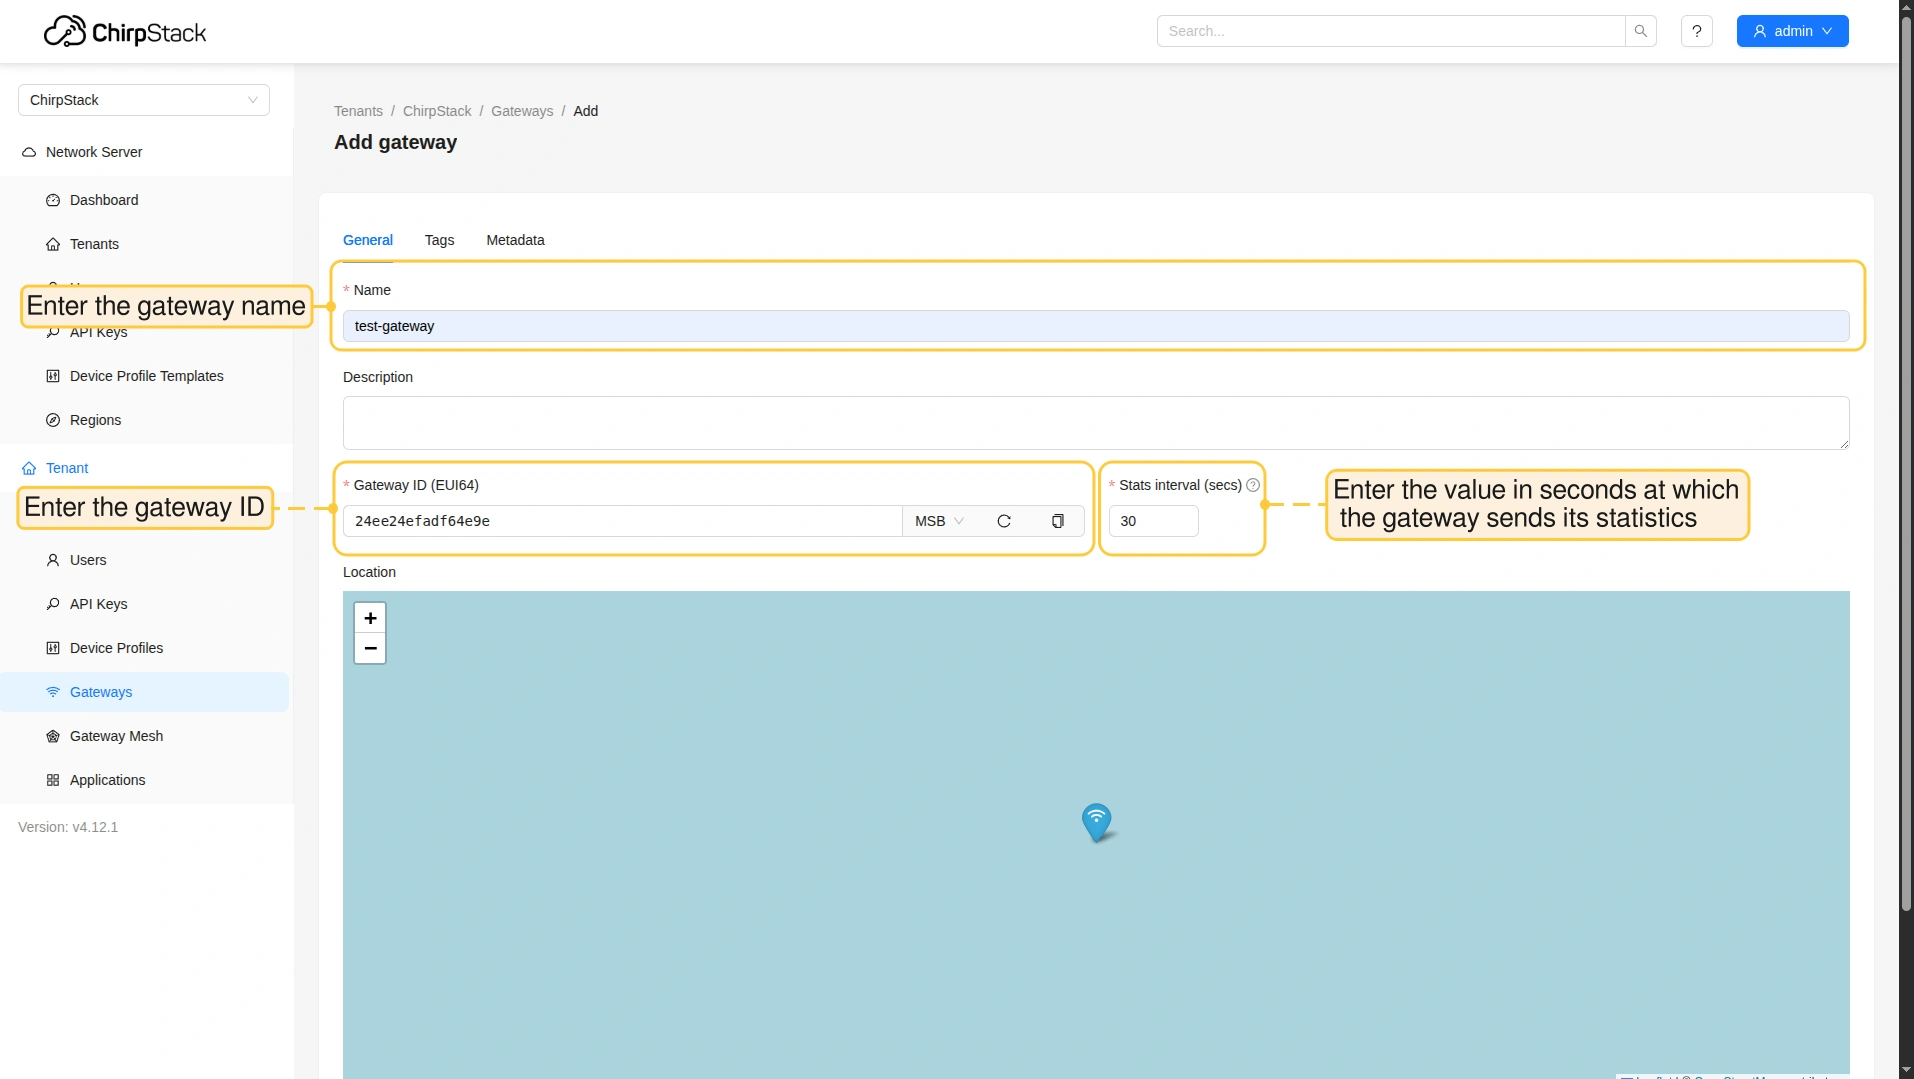Click the Stats interval help tooltip icon
1914x1079 pixels.
[1253, 485]
